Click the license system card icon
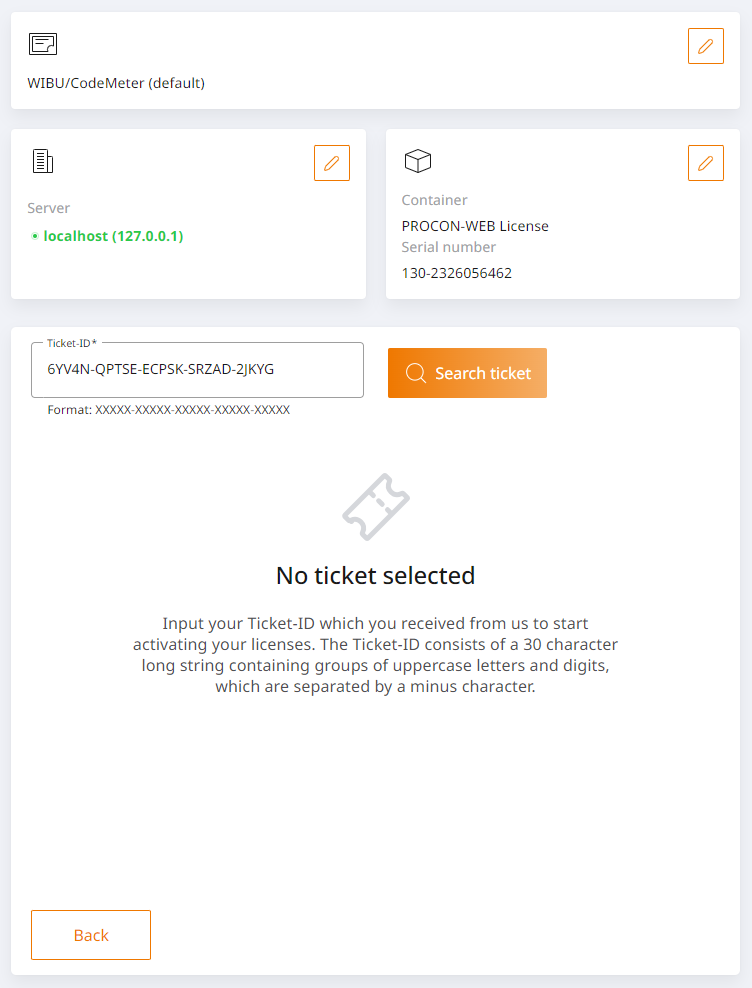752x988 pixels. point(43,44)
